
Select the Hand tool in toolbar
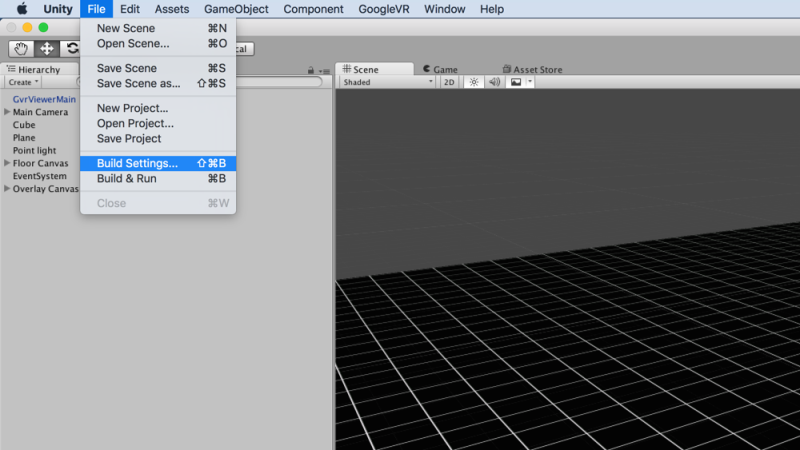coord(21,48)
